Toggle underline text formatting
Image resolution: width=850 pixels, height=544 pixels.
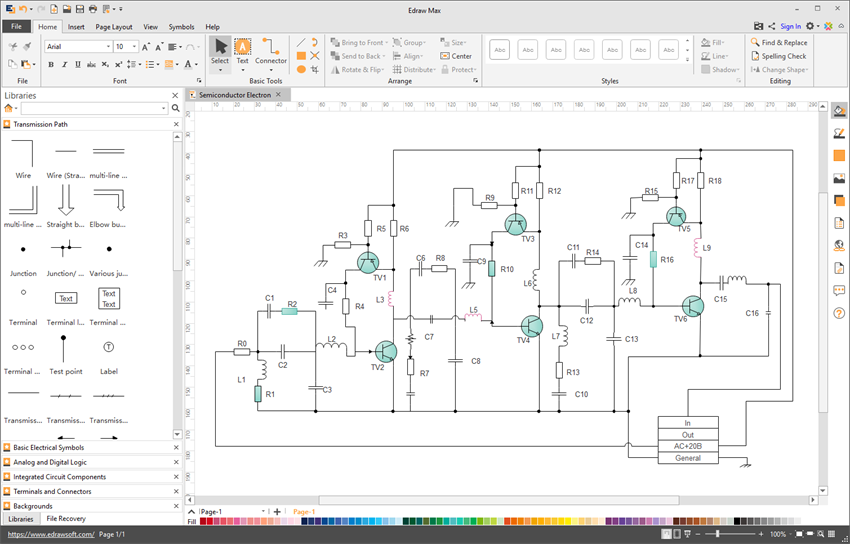click(x=78, y=65)
